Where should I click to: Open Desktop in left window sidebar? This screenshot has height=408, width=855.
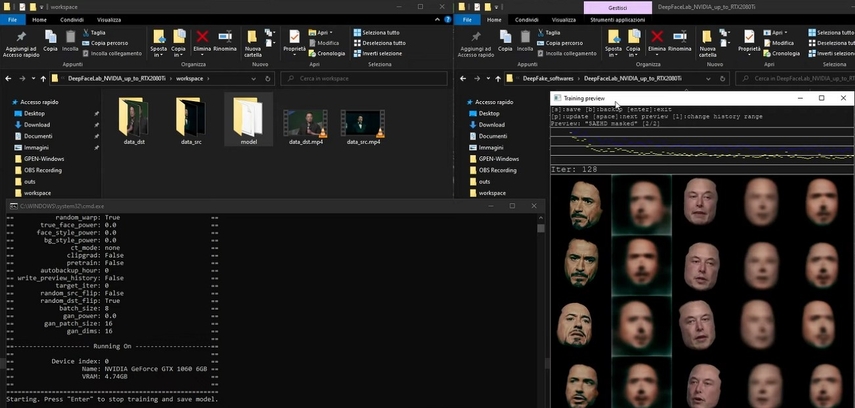tap(34, 113)
